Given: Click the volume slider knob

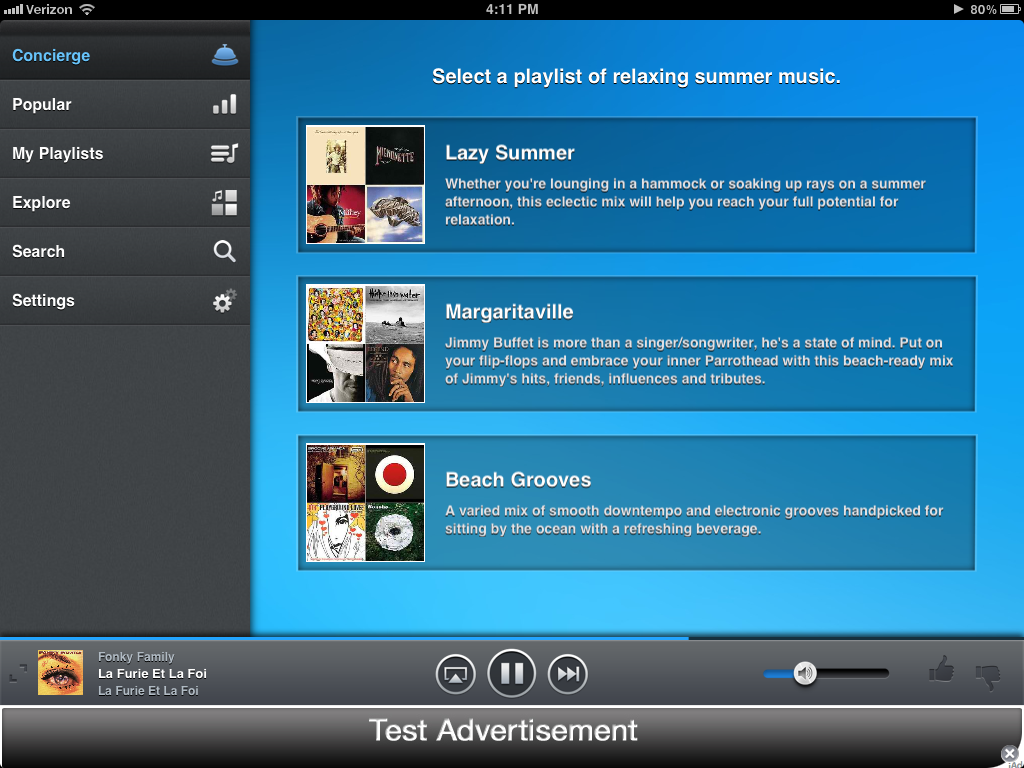Looking at the screenshot, I should click(x=805, y=673).
